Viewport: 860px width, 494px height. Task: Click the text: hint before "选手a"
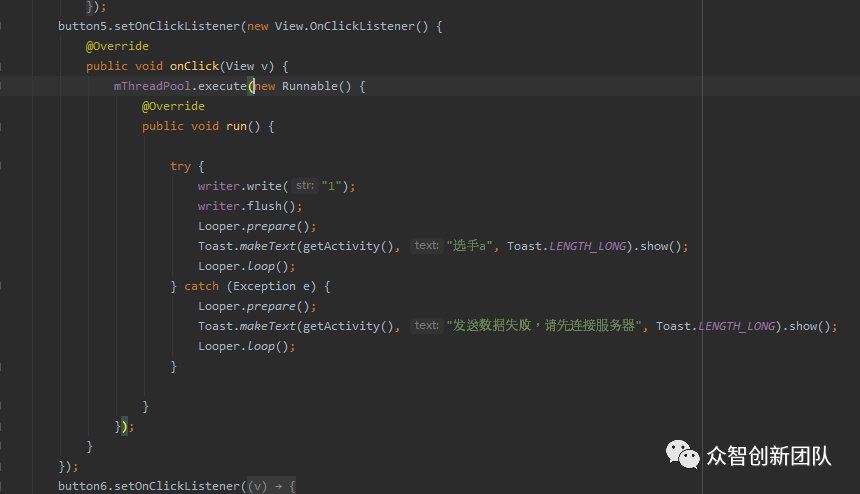427,246
